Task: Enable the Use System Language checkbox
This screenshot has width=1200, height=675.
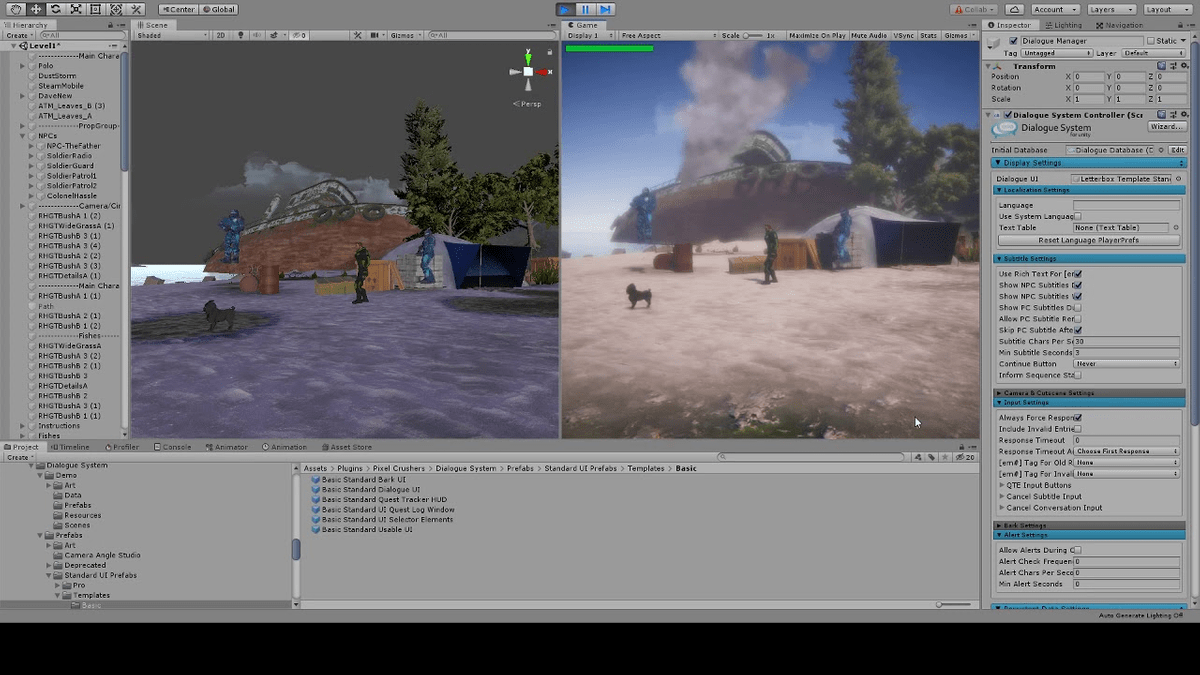Action: (1078, 216)
